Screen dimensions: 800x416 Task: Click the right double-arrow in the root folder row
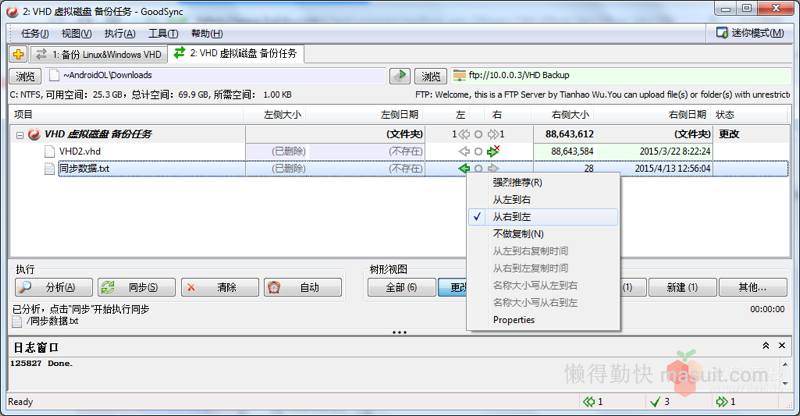[x=495, y=134]
